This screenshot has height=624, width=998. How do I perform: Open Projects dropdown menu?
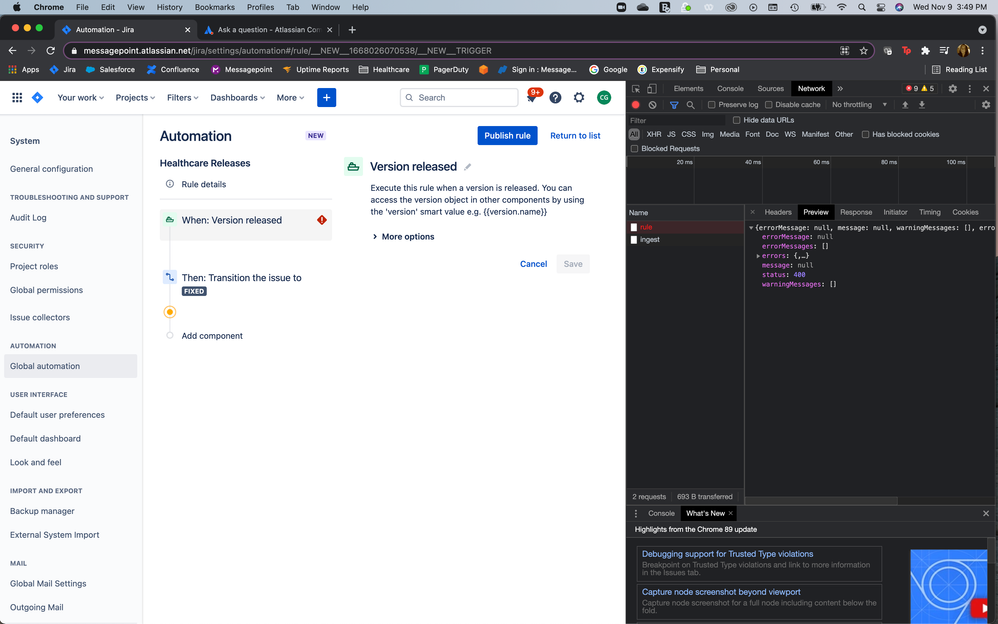(136, 97)
